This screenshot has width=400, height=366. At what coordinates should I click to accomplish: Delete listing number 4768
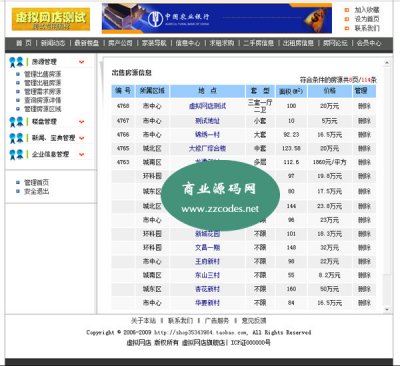(364, 106)
